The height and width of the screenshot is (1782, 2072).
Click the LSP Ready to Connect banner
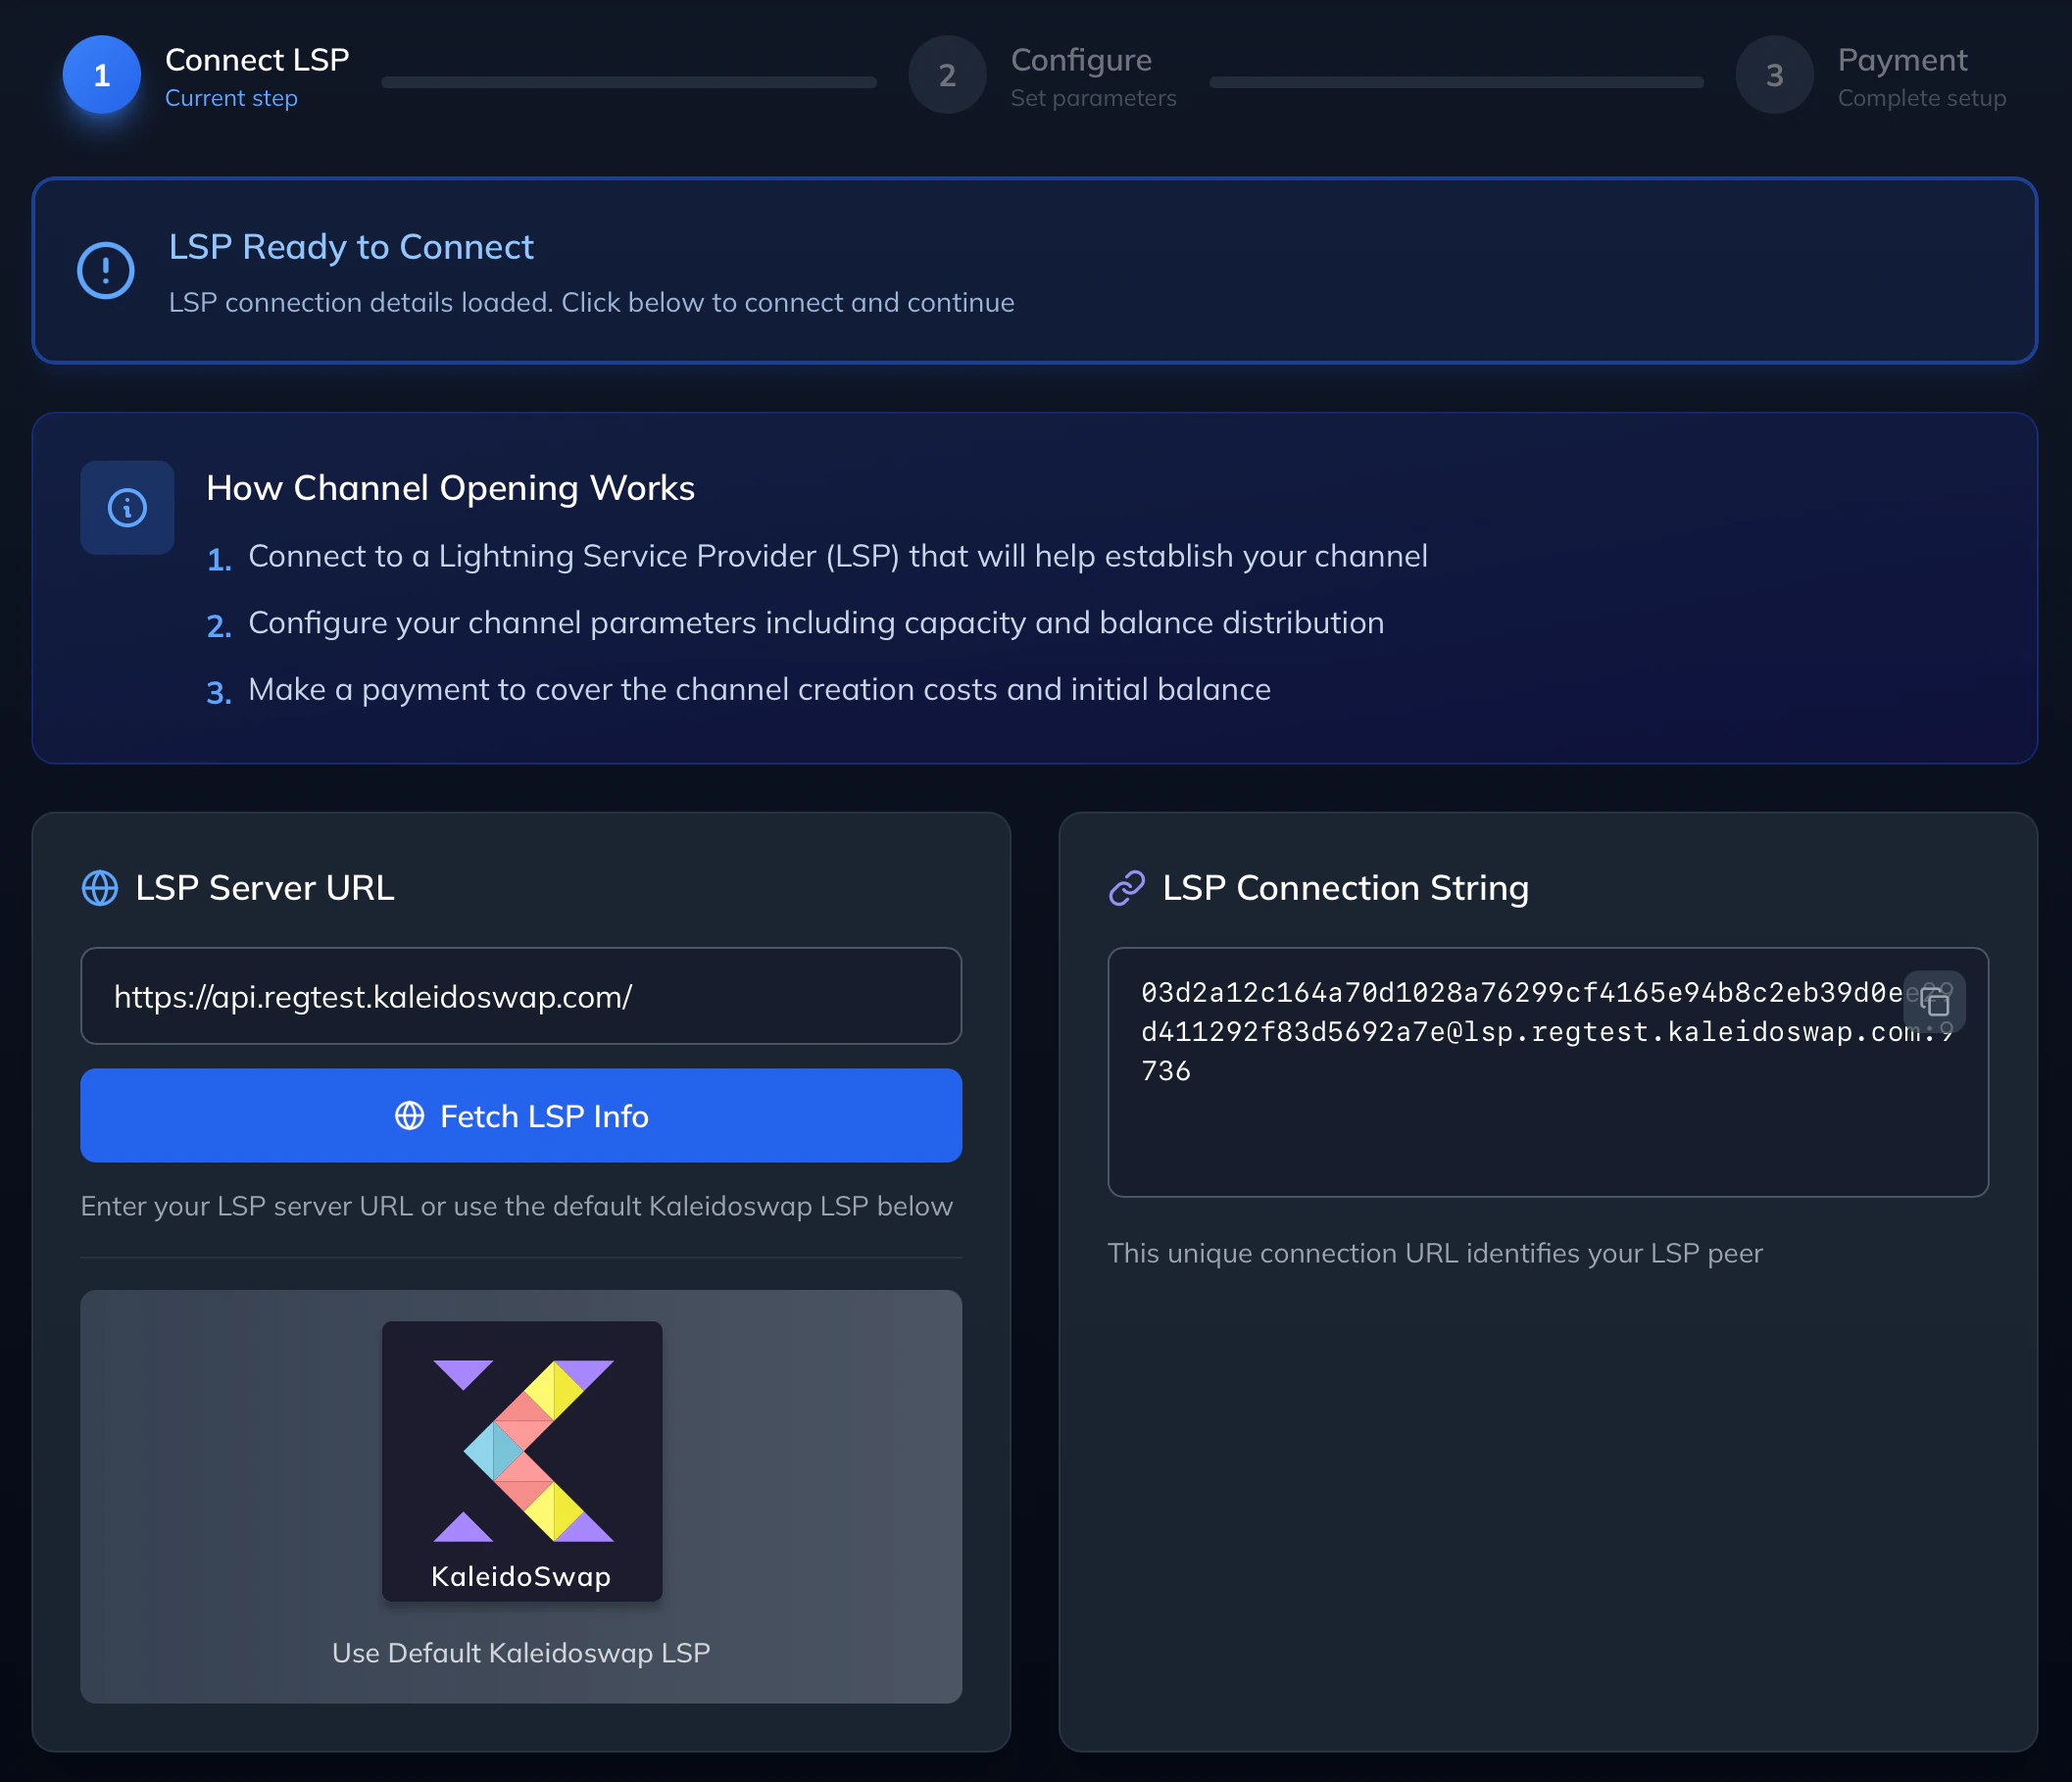1035,271
